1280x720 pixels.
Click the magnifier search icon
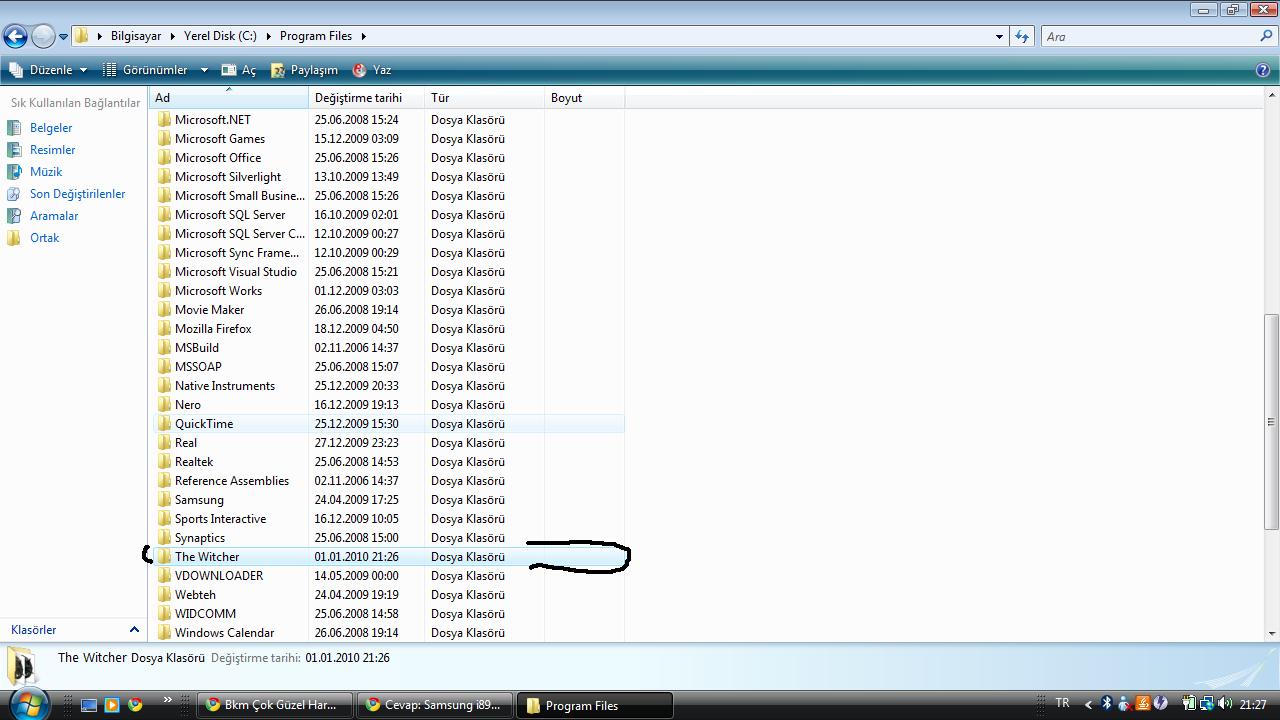point(1267,37)
